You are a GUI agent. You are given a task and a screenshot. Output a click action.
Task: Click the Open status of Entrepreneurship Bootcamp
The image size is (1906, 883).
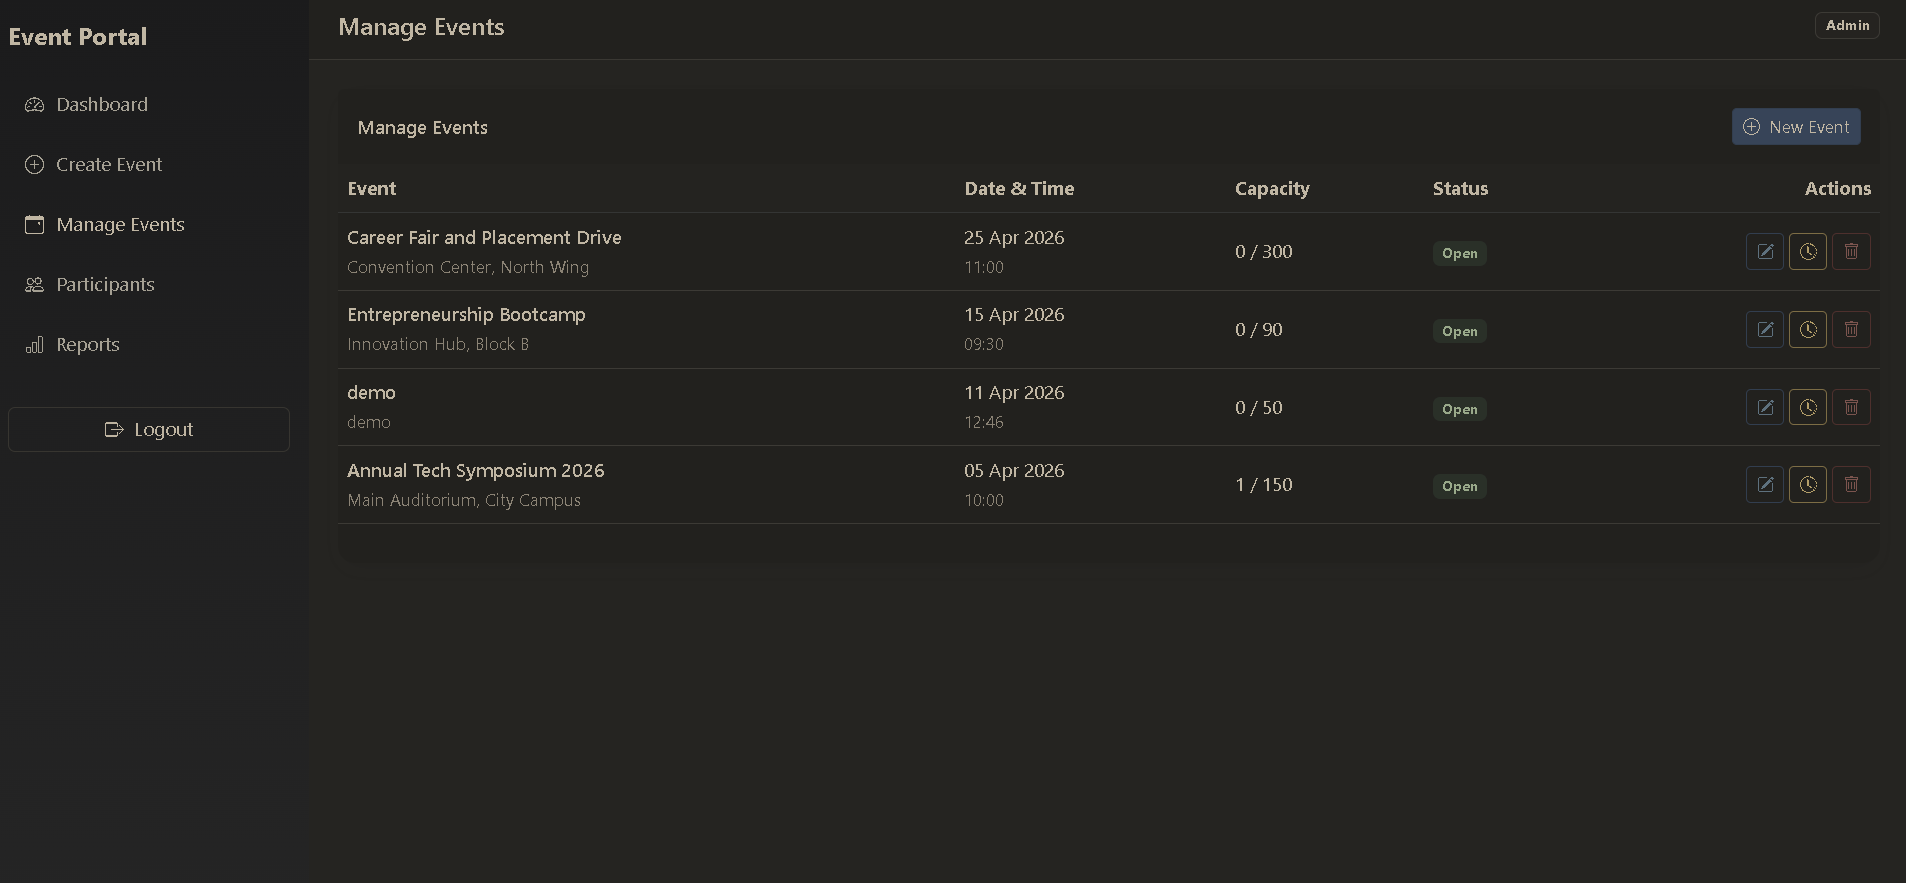tap(1459, 331)
